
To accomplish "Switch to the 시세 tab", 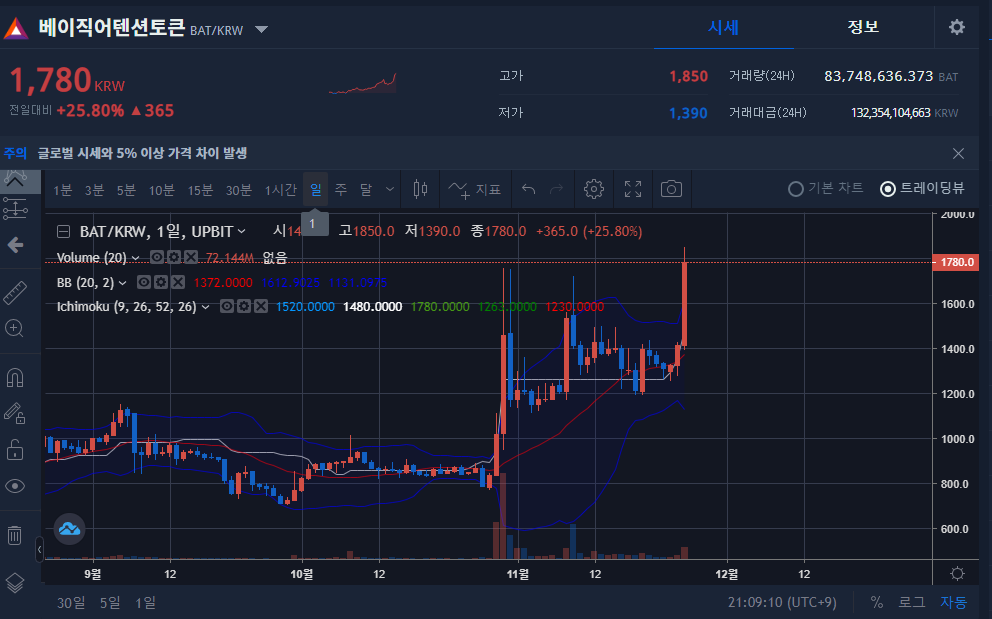I will pos(723,27).
